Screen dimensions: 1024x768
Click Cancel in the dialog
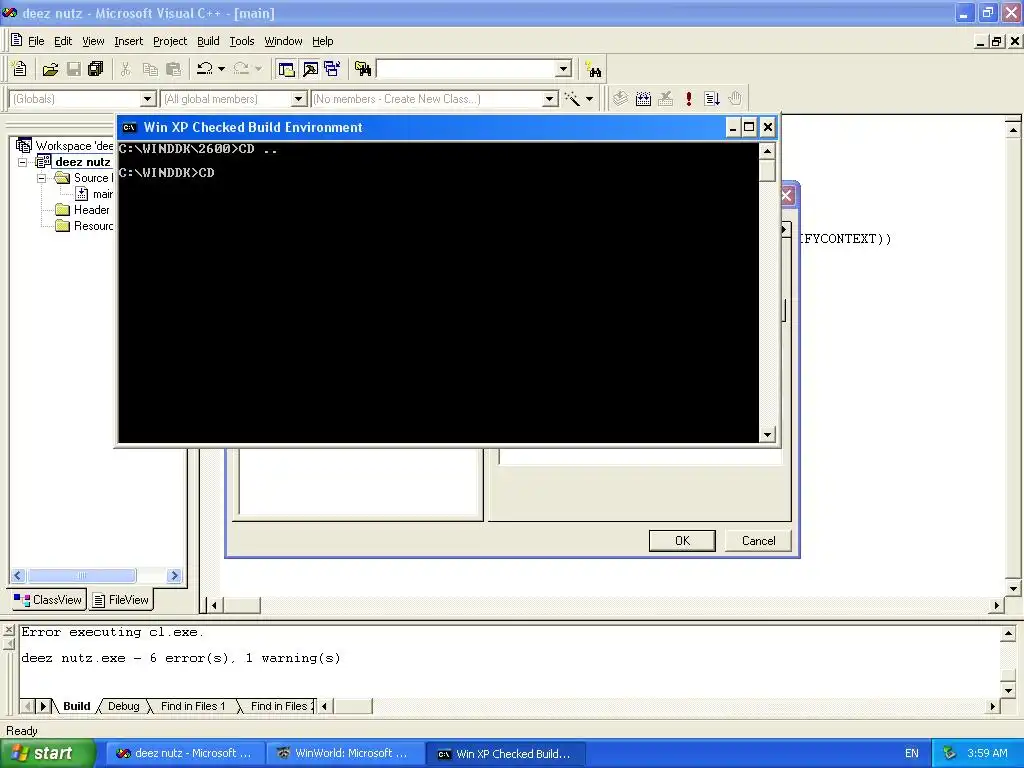(758, 541)
